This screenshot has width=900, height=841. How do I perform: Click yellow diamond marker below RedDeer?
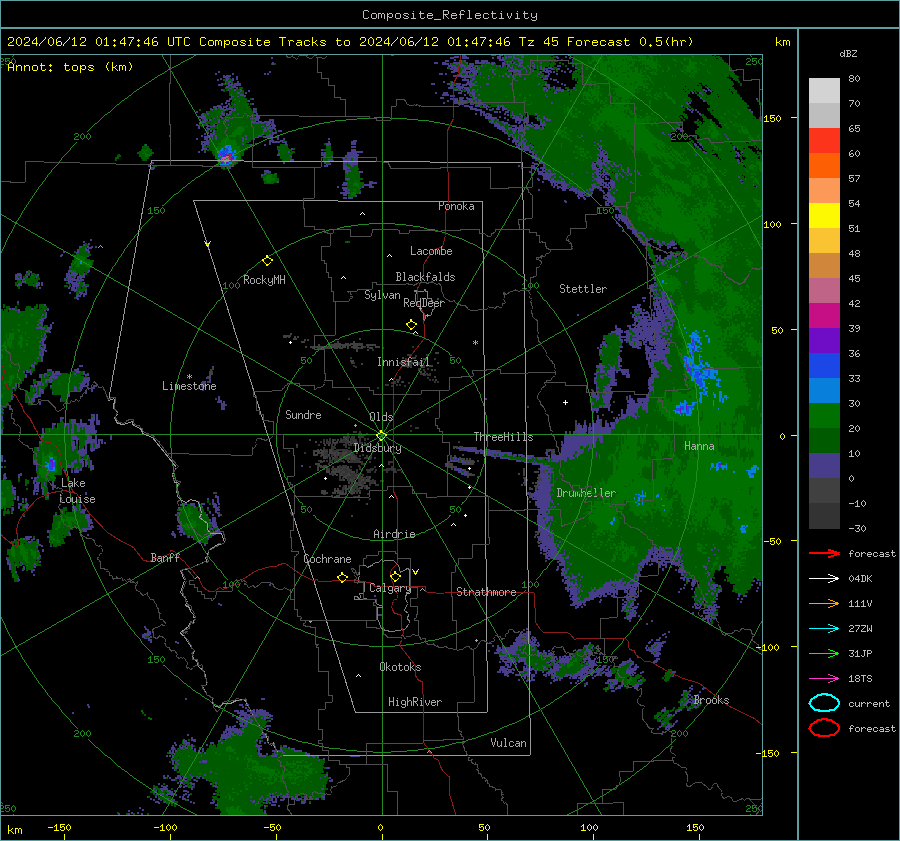[x=411, y=325]
